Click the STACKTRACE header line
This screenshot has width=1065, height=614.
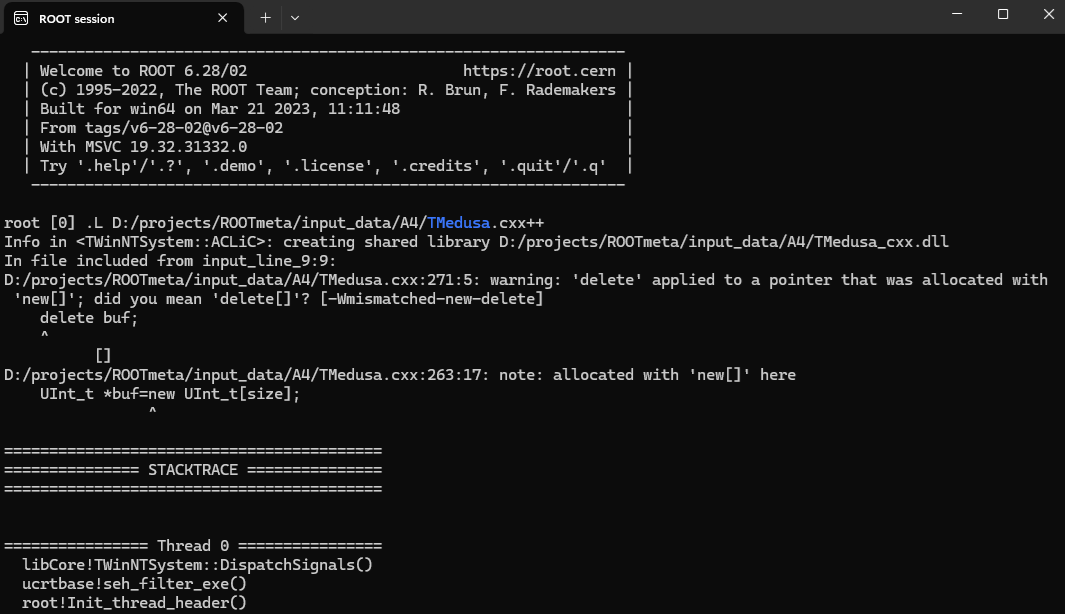(x=193, y=469)
